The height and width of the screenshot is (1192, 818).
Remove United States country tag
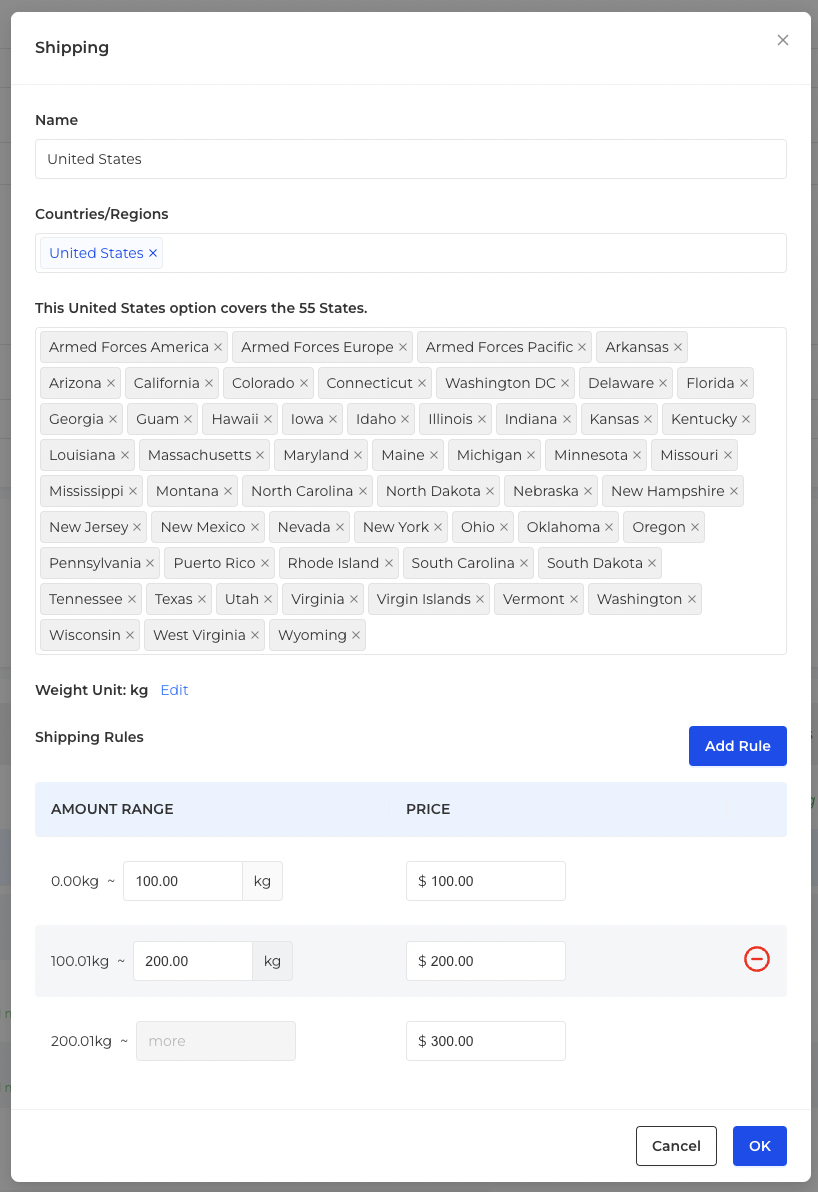pyautogui.click(x=153, y=253)
